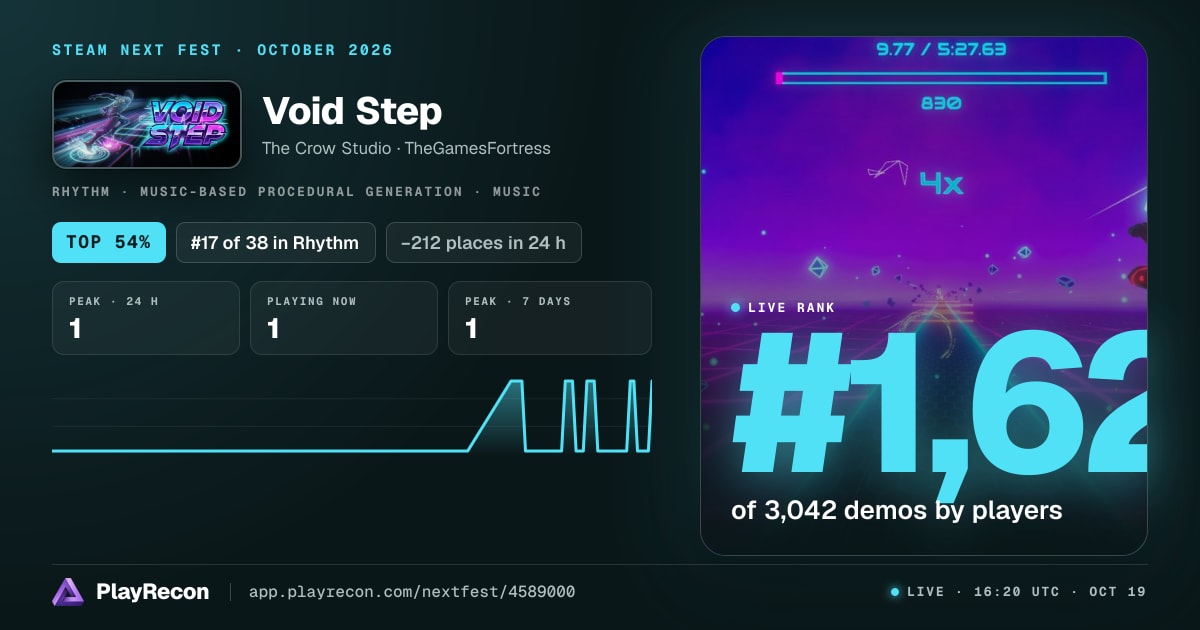Screen dimensions: 1200x630
Task: Click the song progress bar in game screenshot
Action: click(941, 78)
